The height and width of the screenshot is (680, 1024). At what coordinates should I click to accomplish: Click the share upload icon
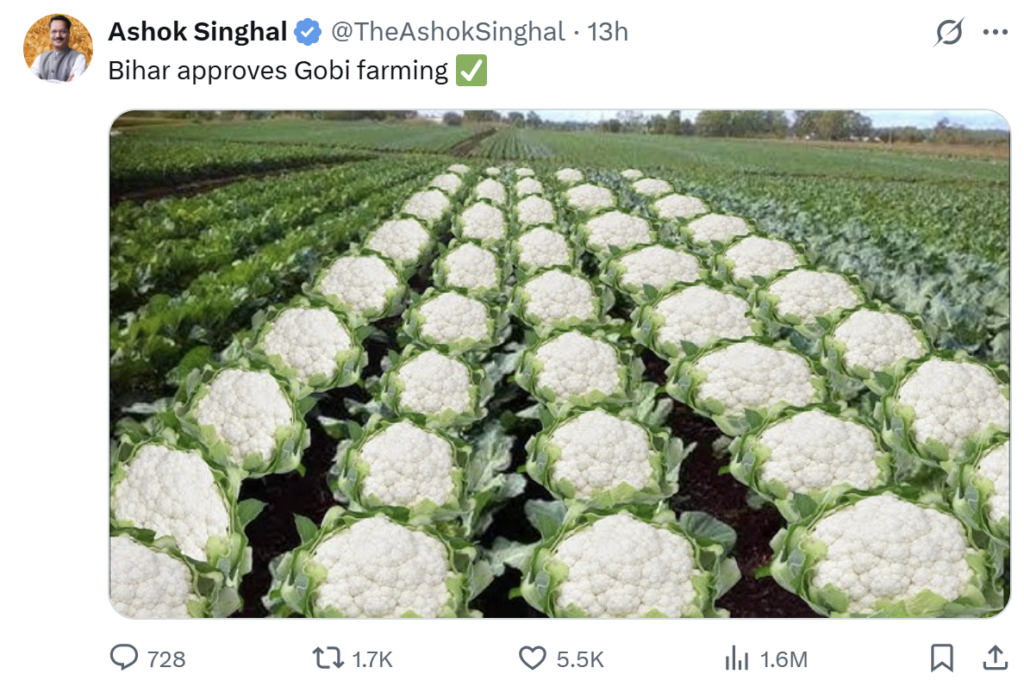pos(995,657)
